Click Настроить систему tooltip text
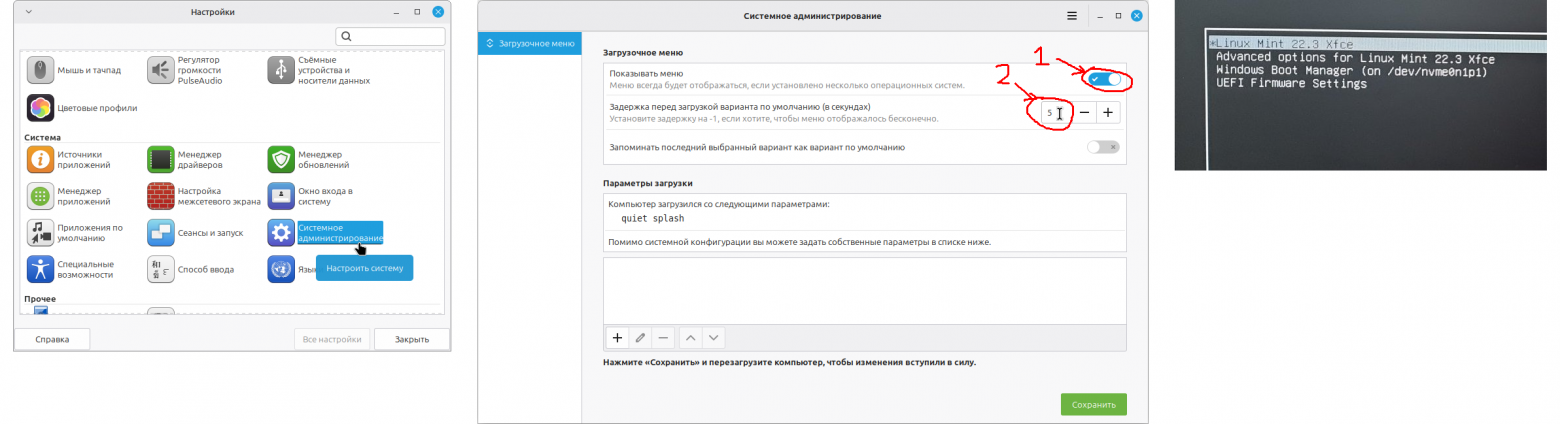 point(364,268)
